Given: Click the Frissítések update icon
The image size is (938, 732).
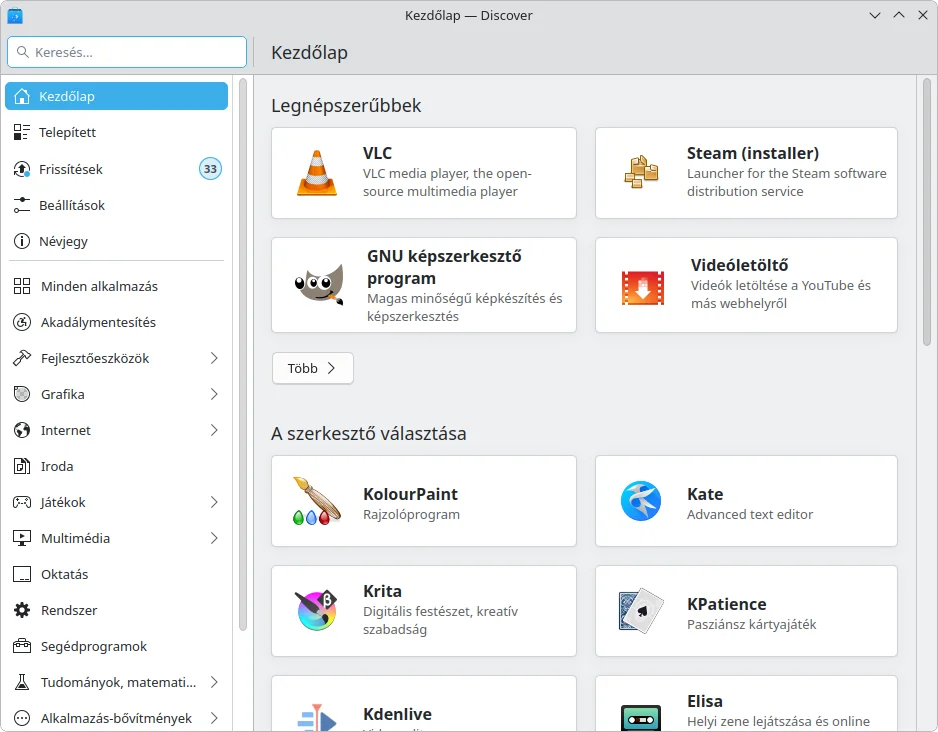Looking at the screenshot, I should 22,169.
